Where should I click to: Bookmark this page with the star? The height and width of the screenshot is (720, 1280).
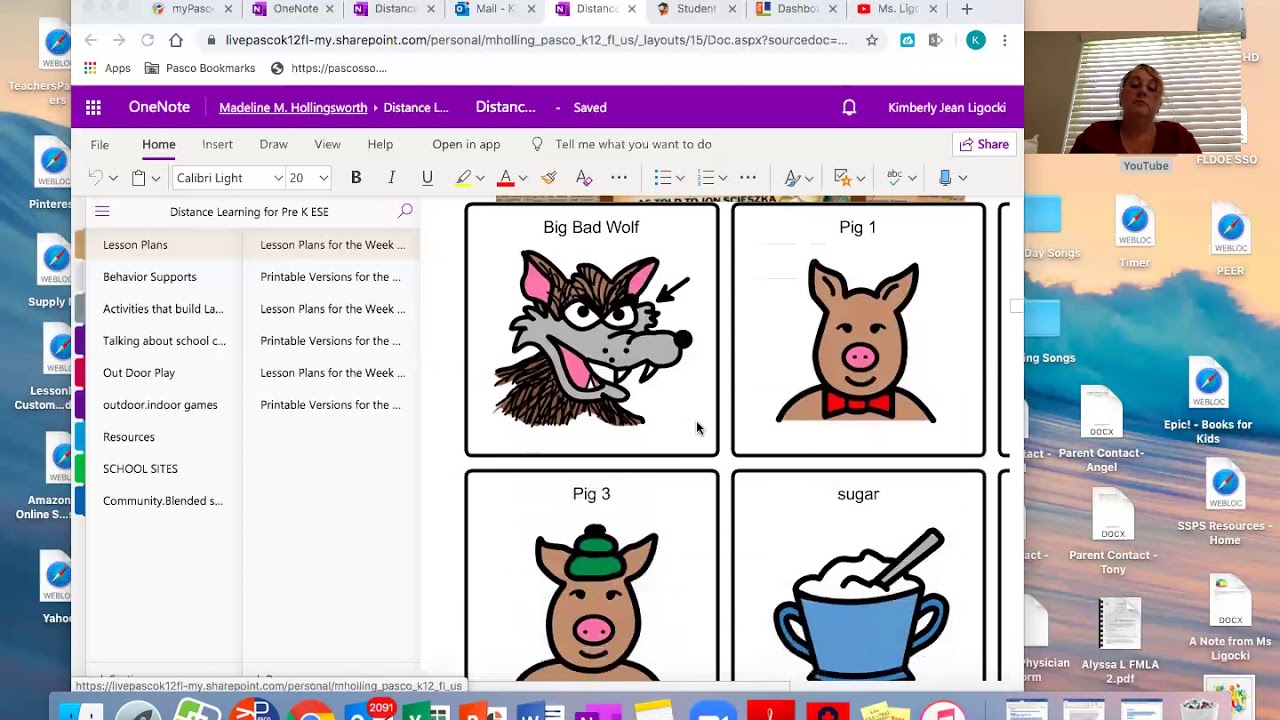(872, 40)
